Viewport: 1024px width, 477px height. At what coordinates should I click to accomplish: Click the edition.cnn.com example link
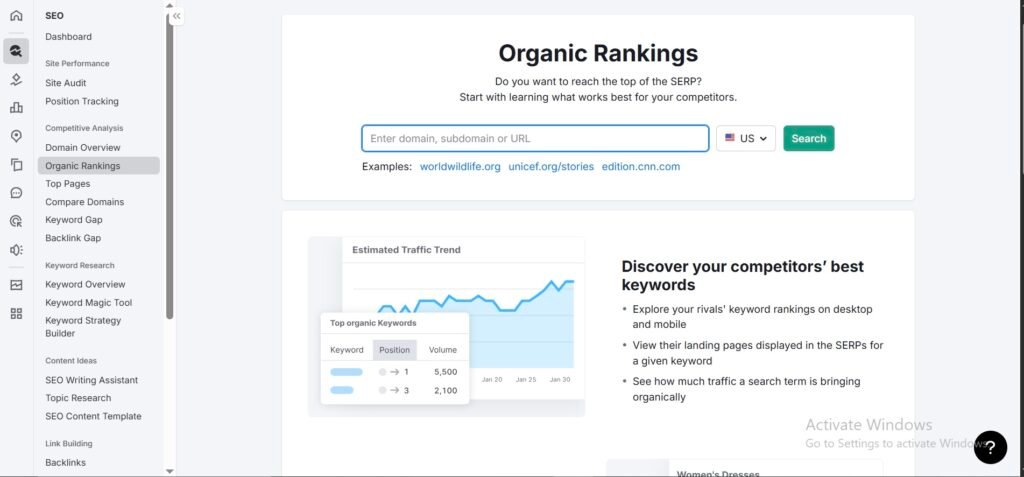[x=640, y=167]
